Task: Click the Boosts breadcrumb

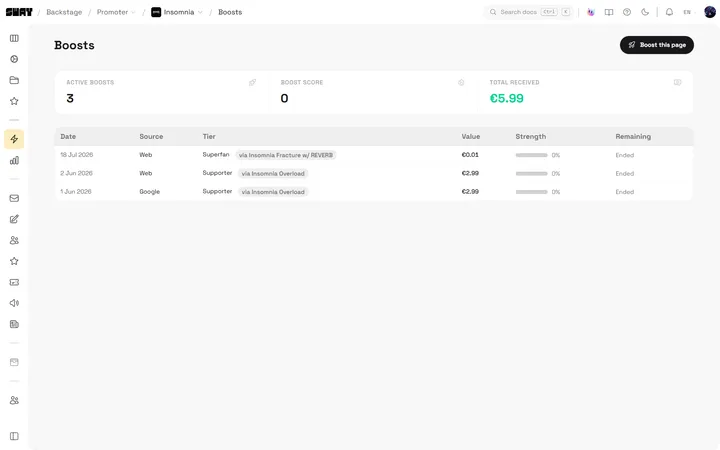Action: [x=230, y=12]
